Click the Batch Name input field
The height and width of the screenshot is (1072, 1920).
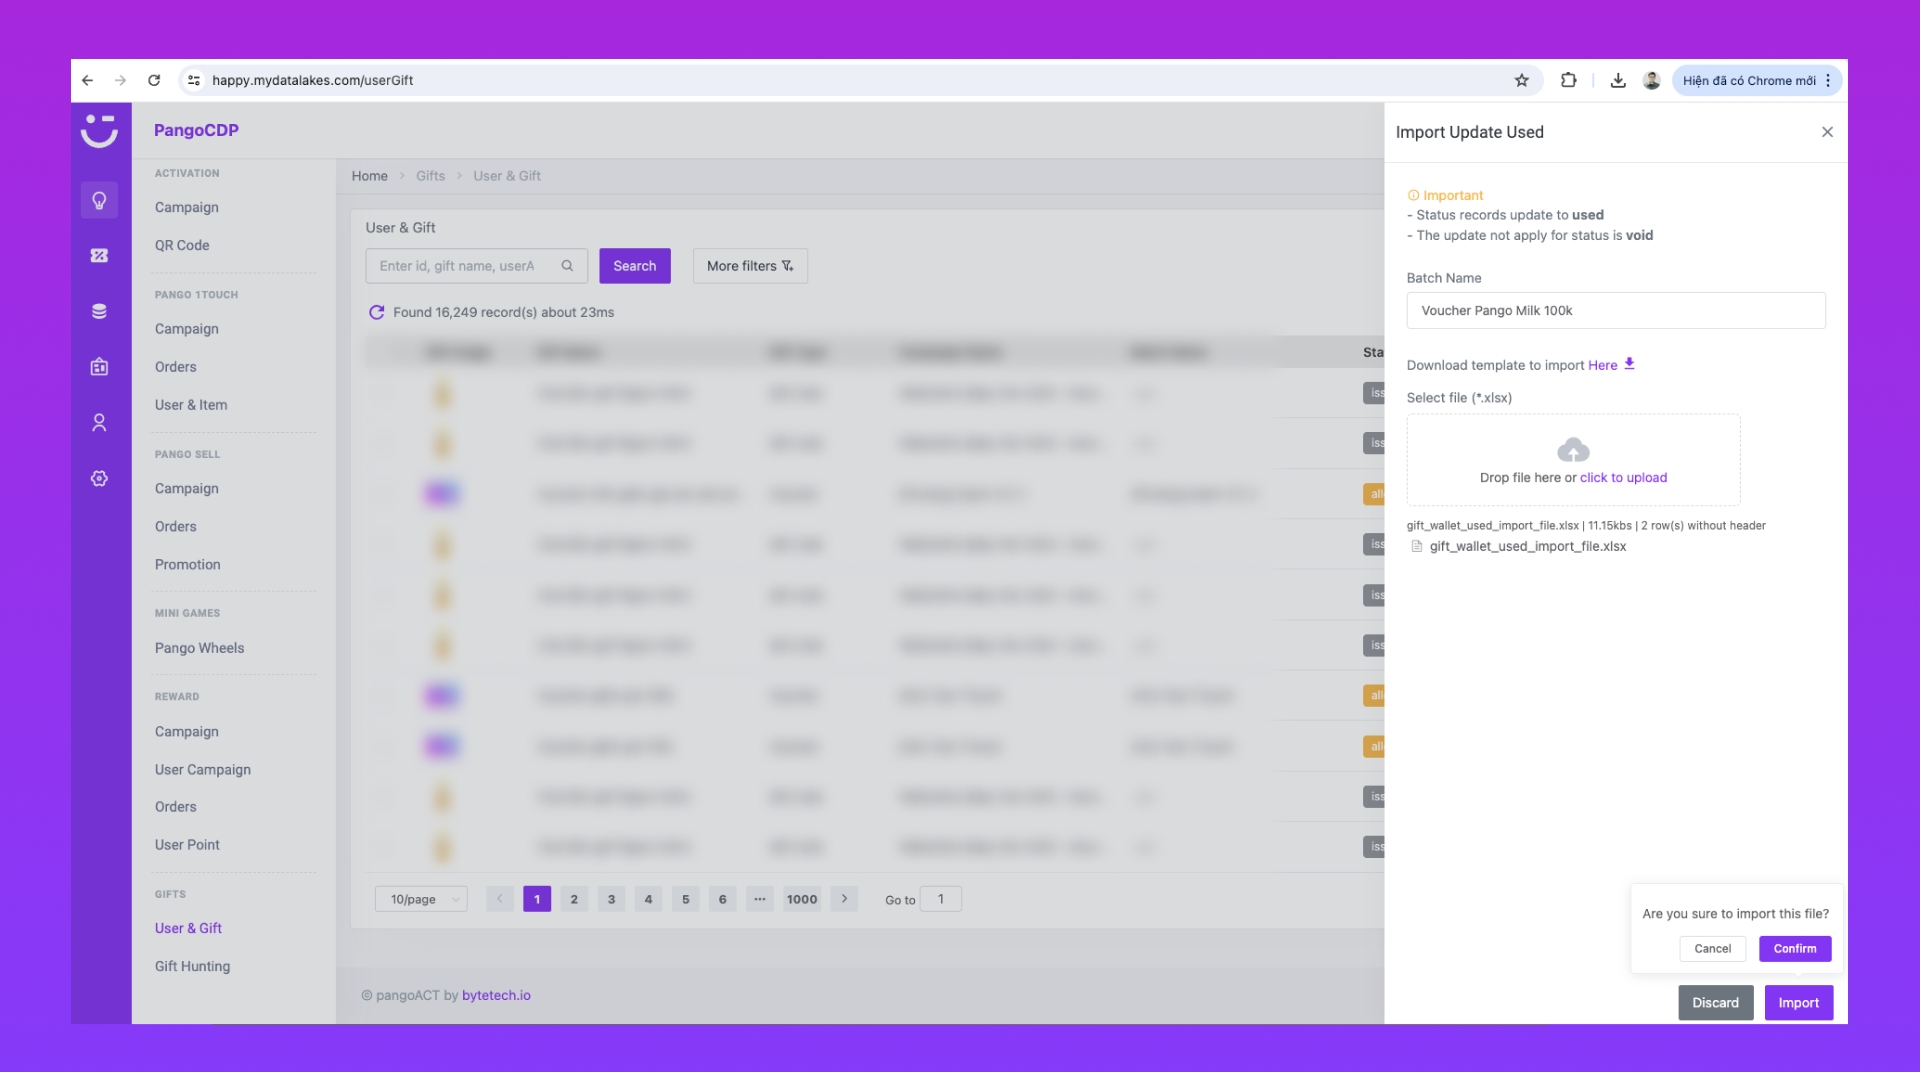click(x=1615, y=311)
